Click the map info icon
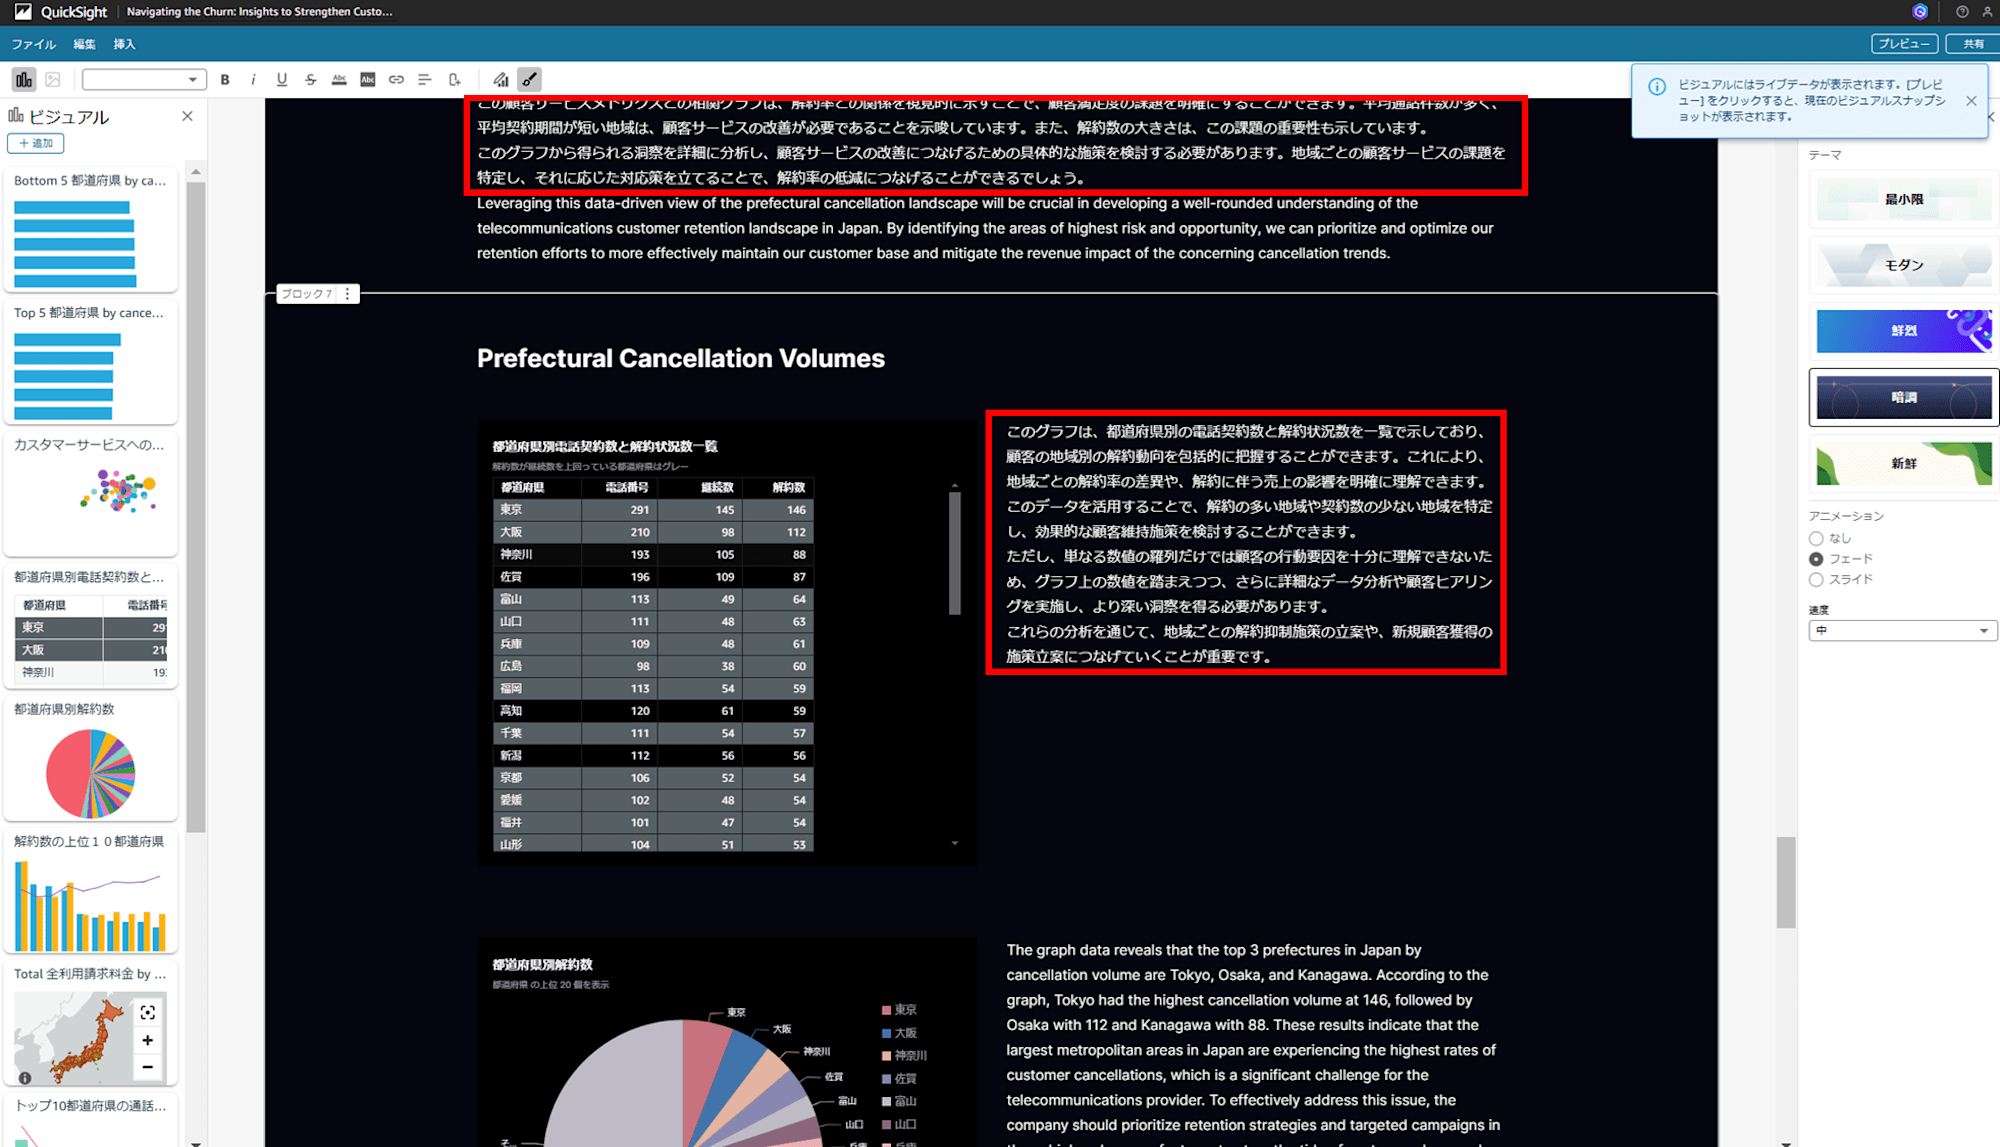This screenshot has width=2000, height=1147. point(25,1078)
